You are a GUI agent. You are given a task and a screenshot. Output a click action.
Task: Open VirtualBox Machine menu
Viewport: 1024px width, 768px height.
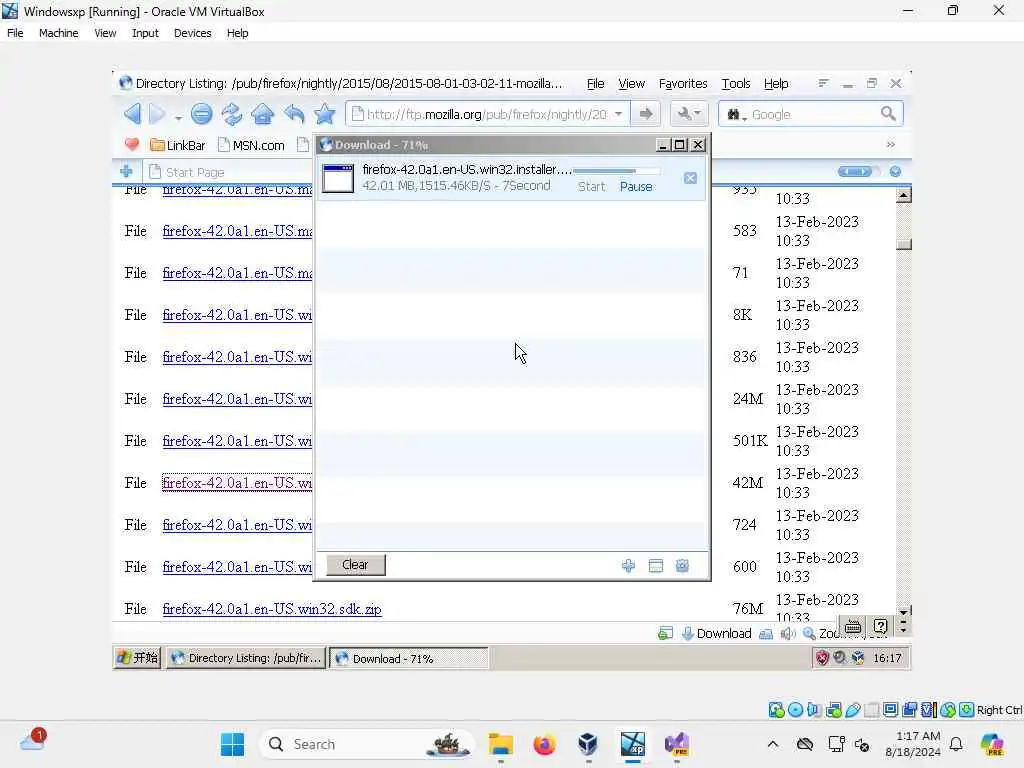tap(58, 33)
